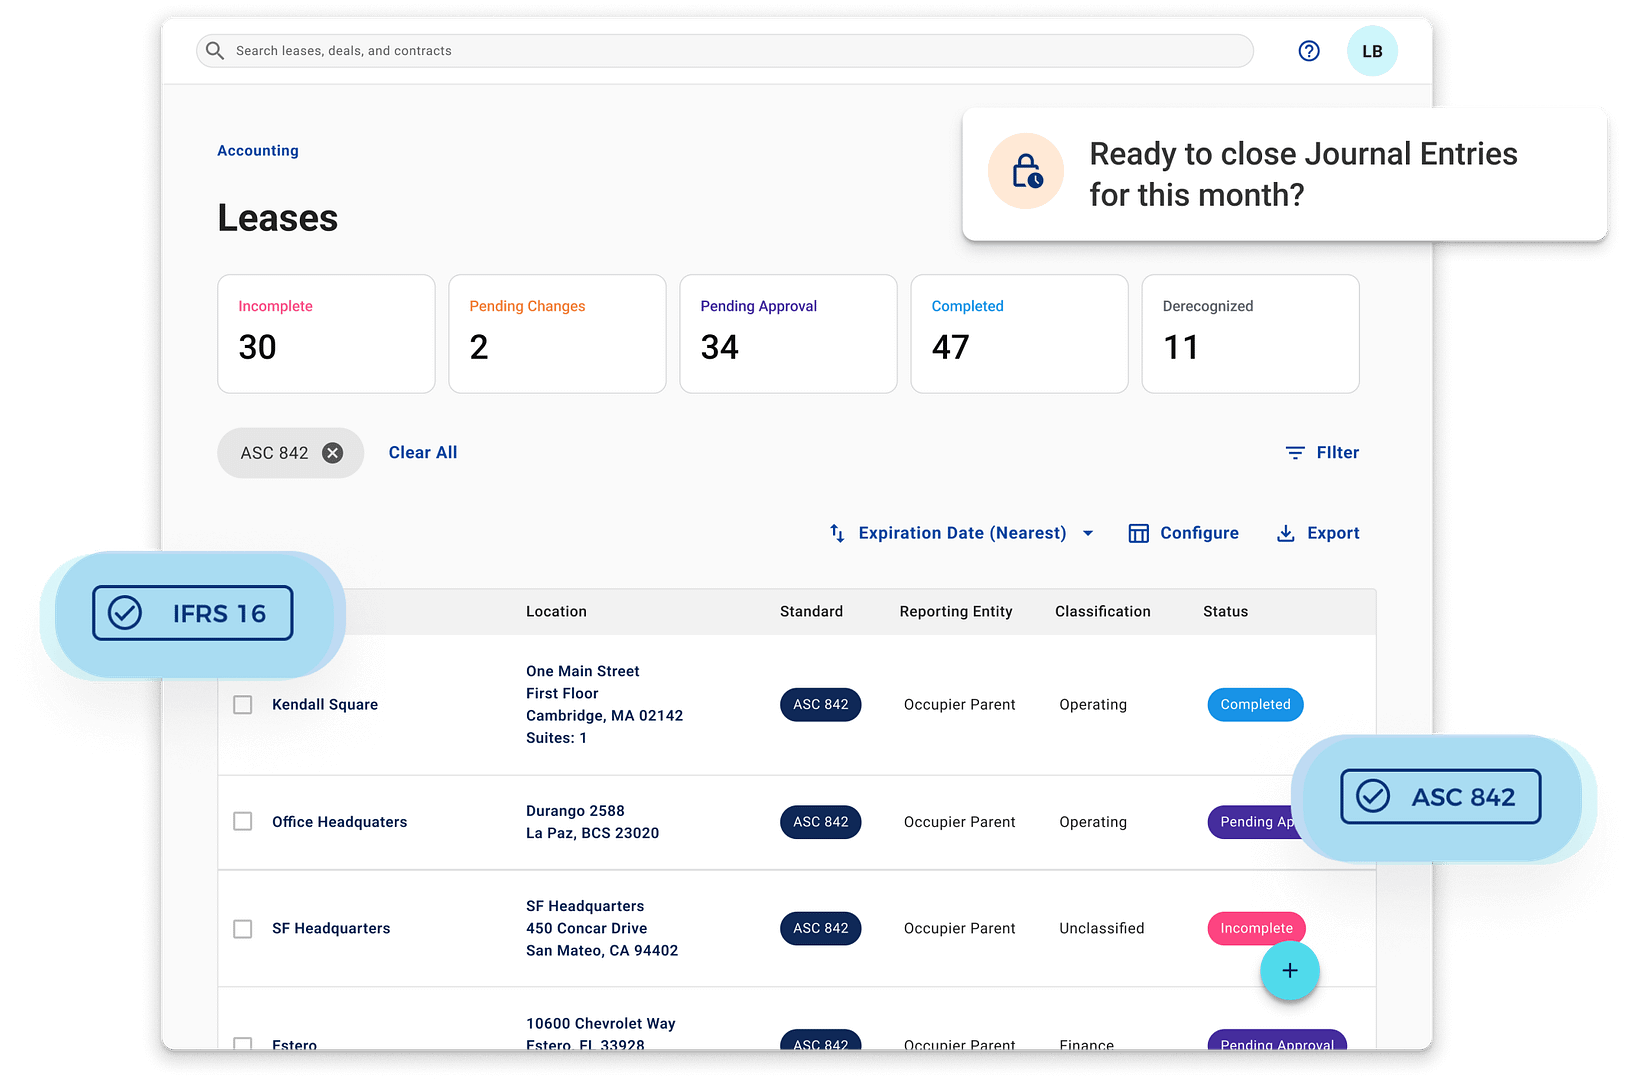Click the Clear All link

(x=422, y=453)
